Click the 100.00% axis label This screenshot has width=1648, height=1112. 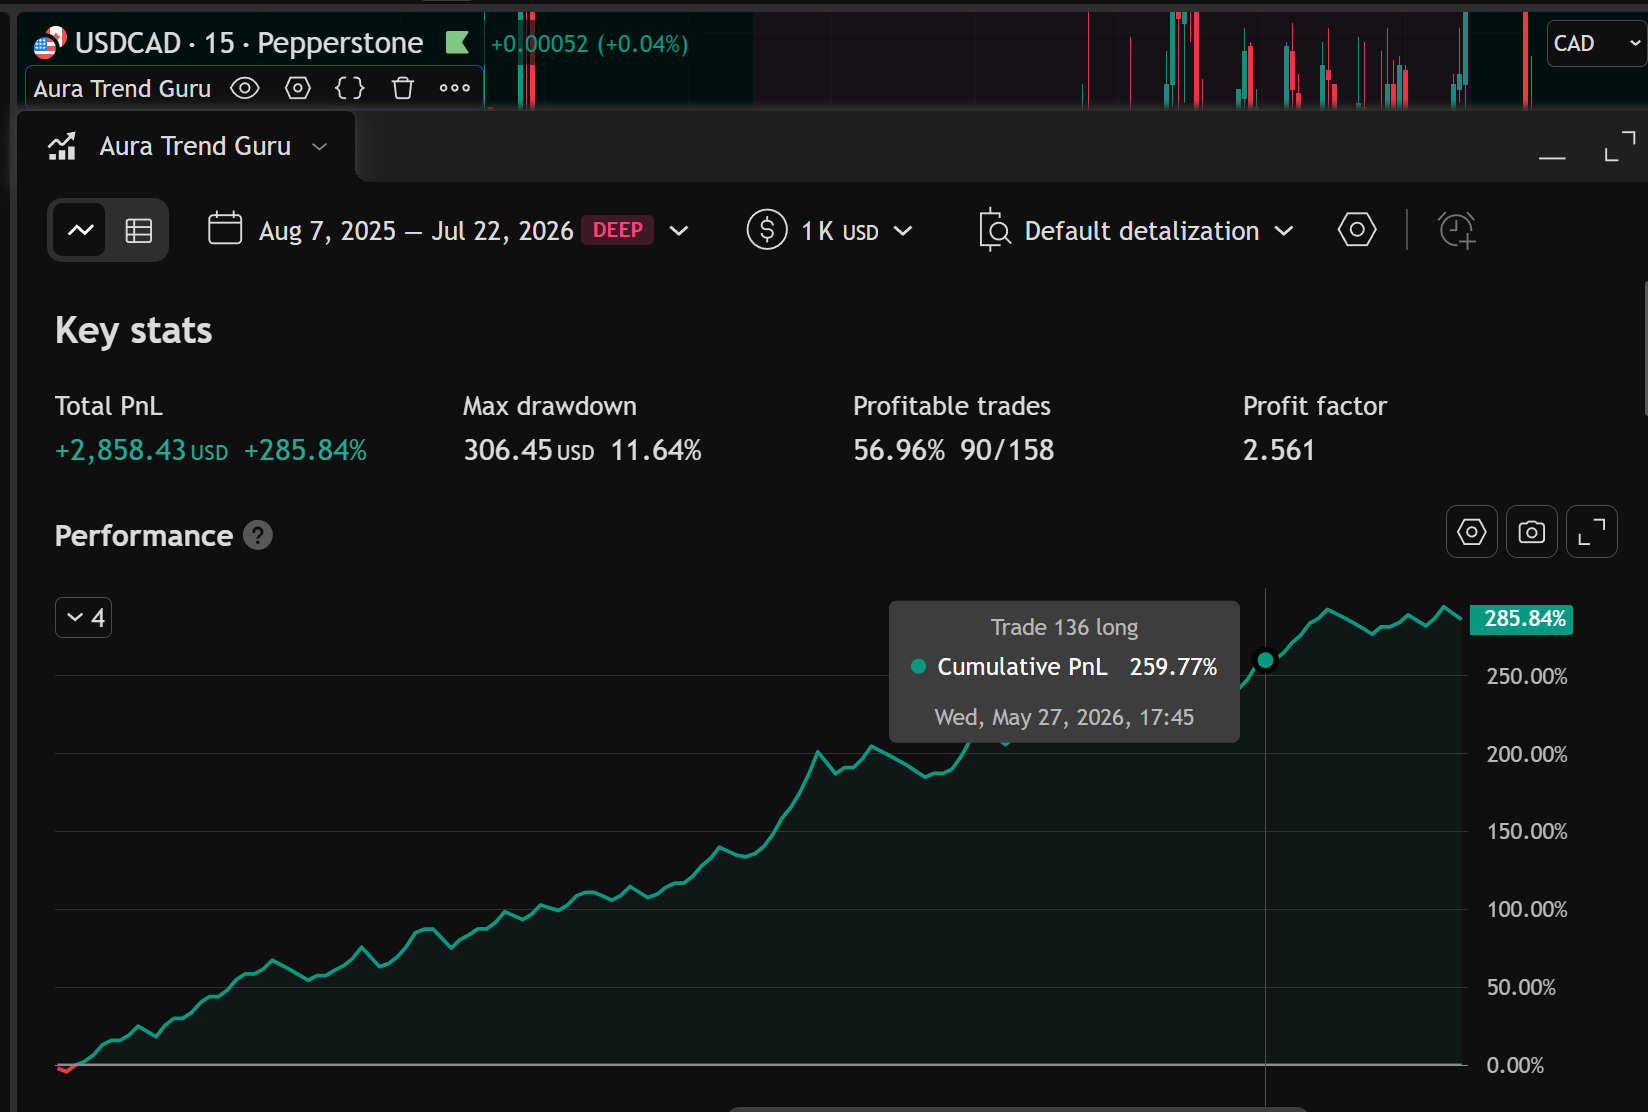1527,910
